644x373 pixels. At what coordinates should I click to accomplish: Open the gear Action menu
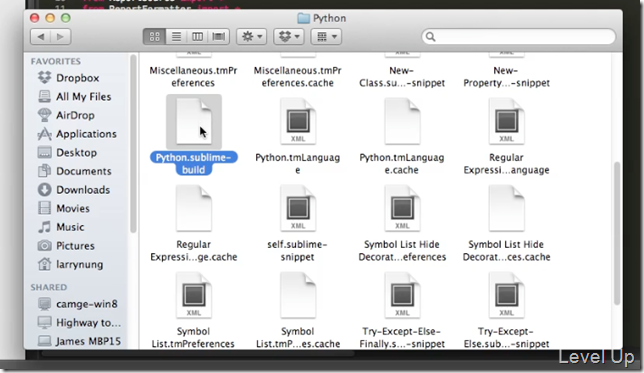point(252,37)
